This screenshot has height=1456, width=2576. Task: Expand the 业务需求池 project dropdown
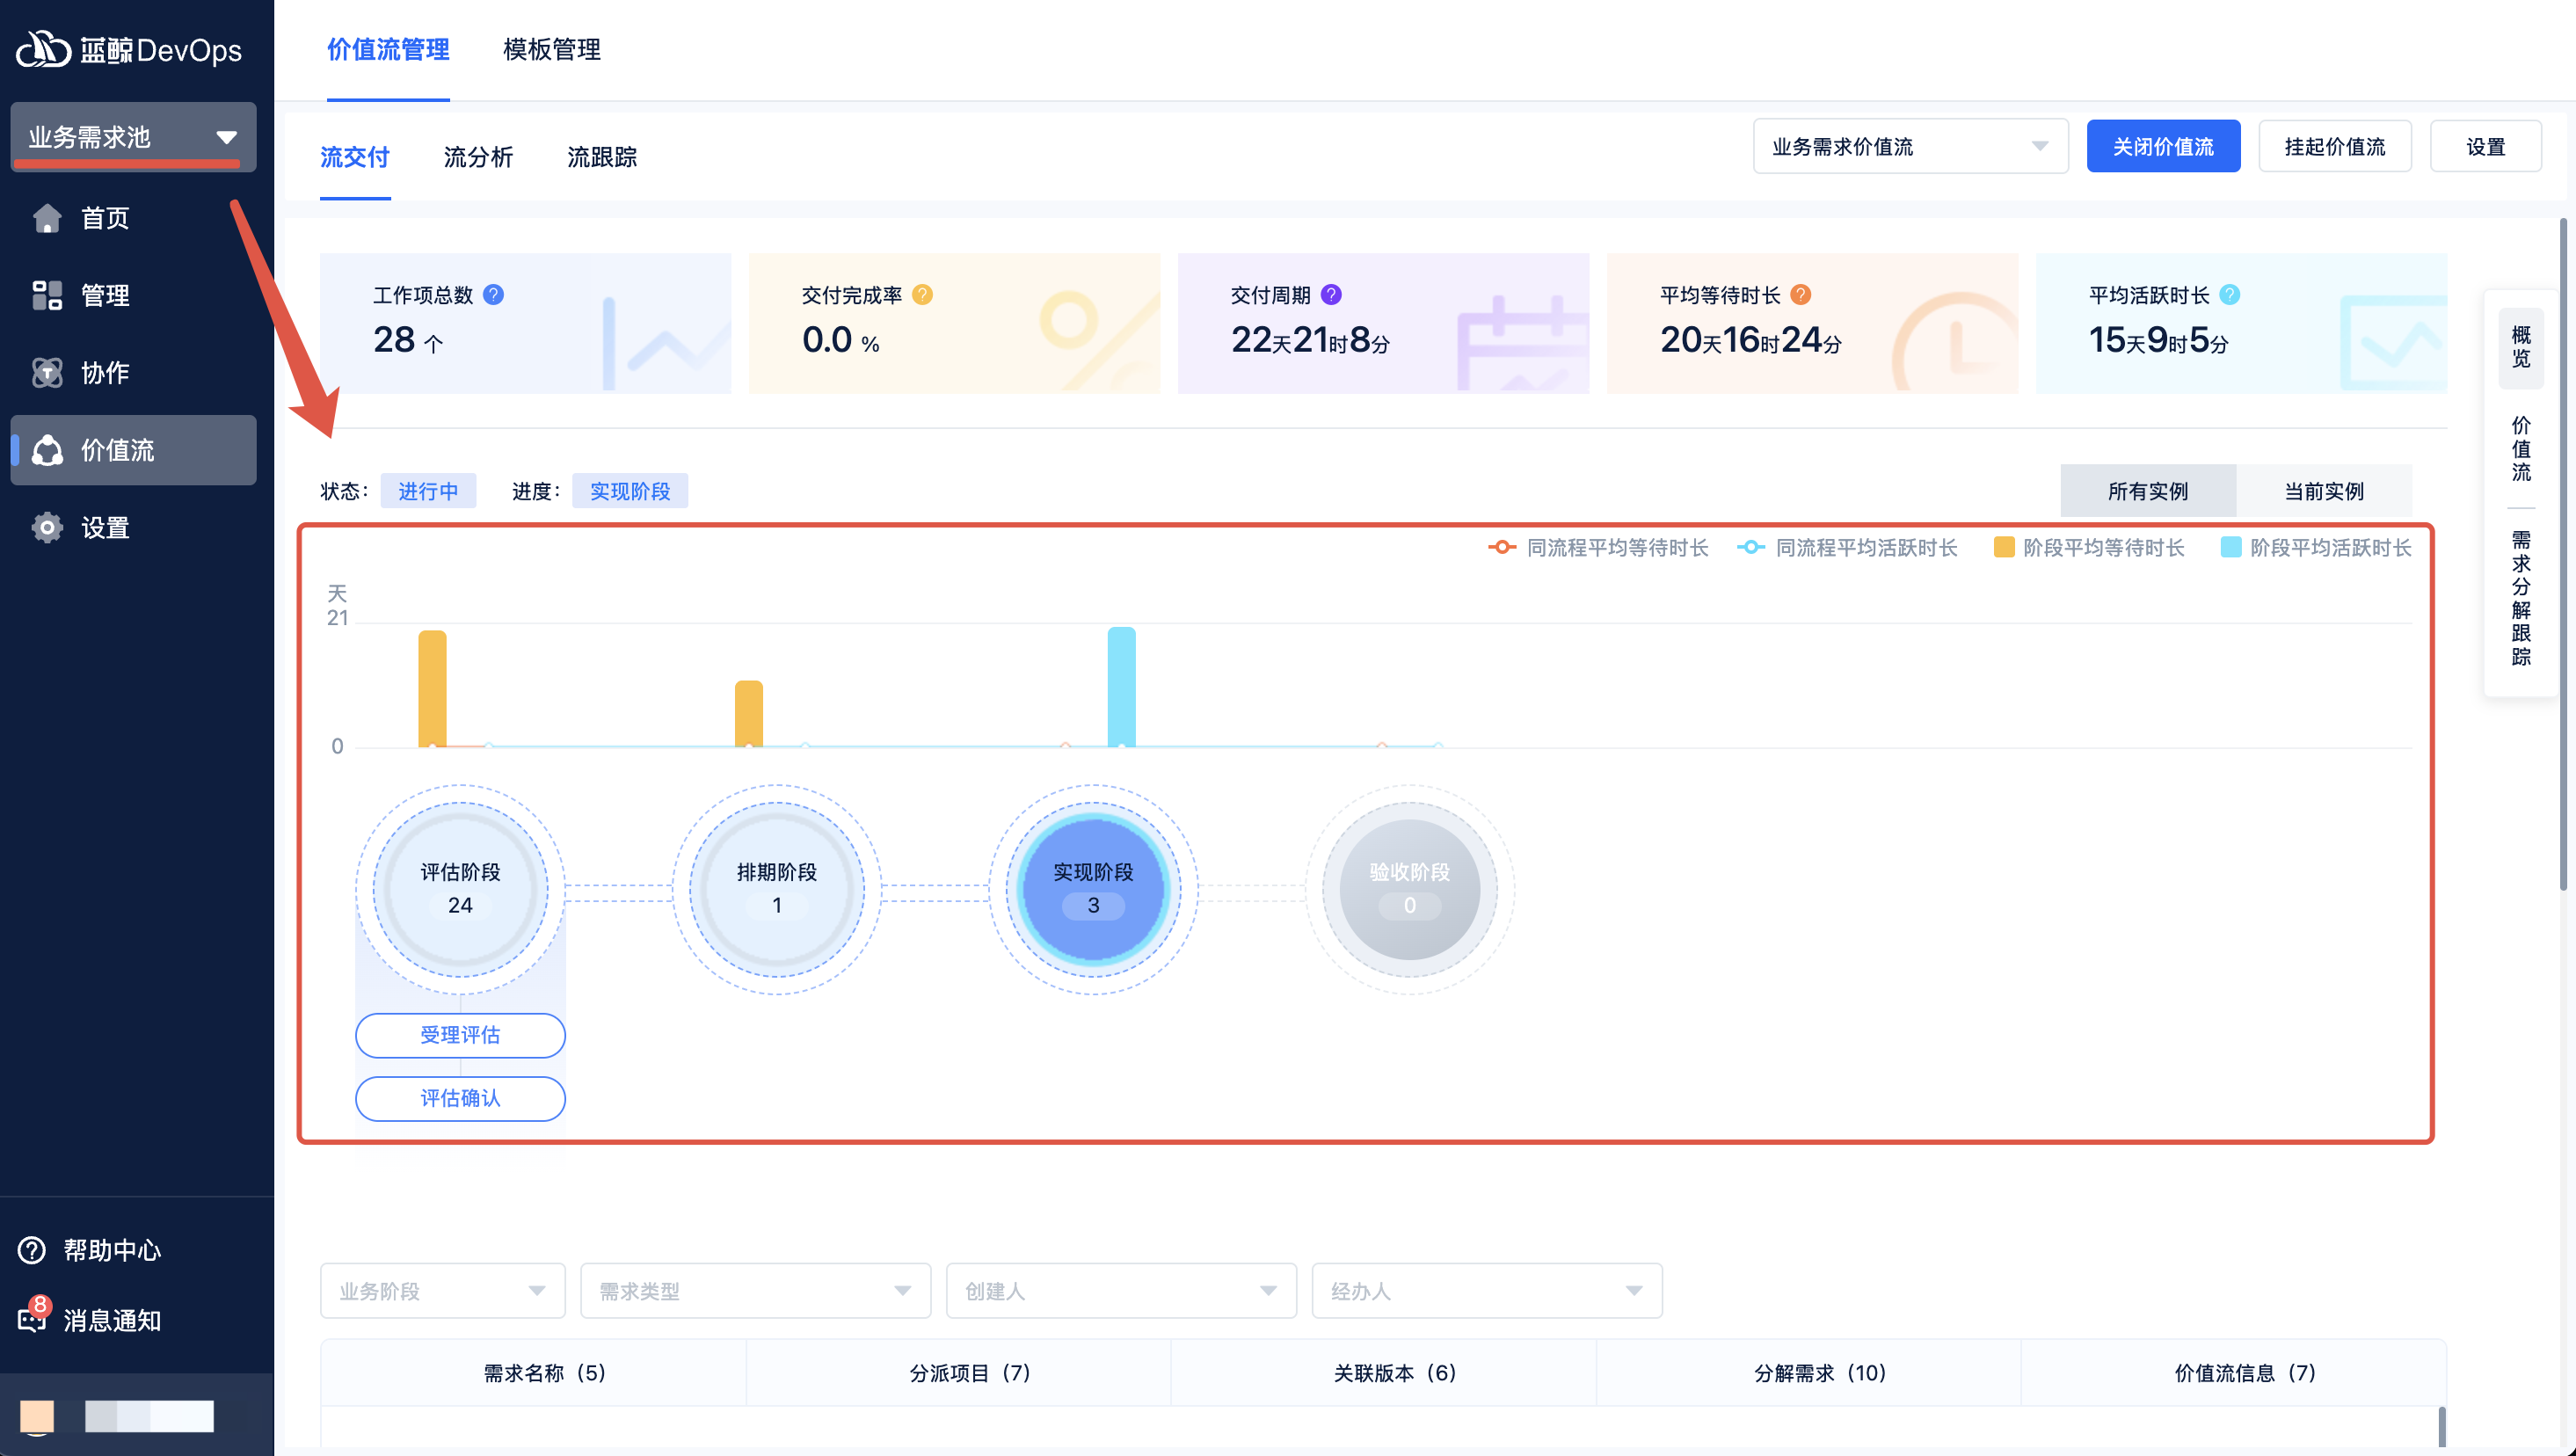click(133, 137)
